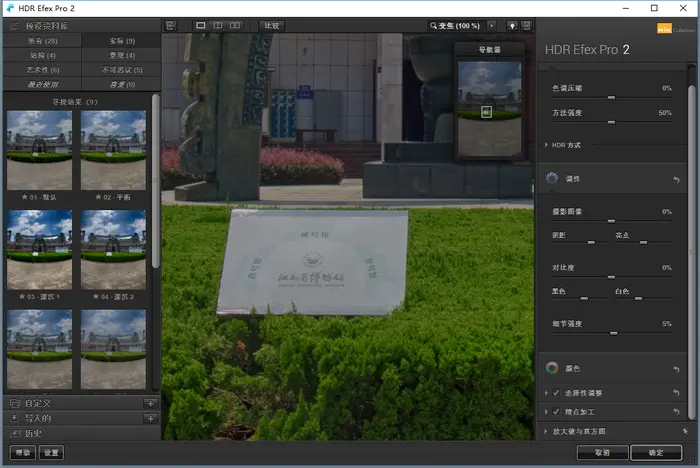This screenshot has width=700, height=468.
Task: Uncheck the 选择性调整 checkbox
Action: (556, 393)
